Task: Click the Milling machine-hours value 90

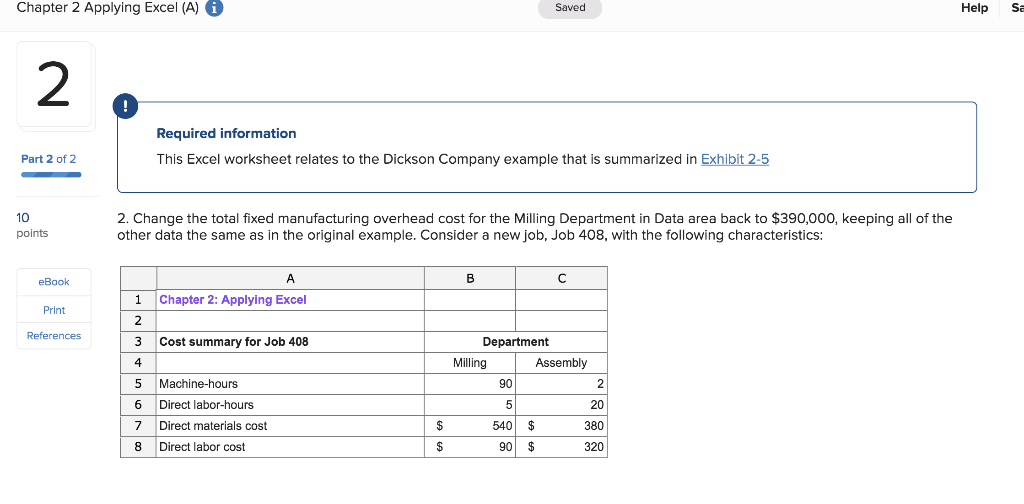Action: click(x=470, y=384)
